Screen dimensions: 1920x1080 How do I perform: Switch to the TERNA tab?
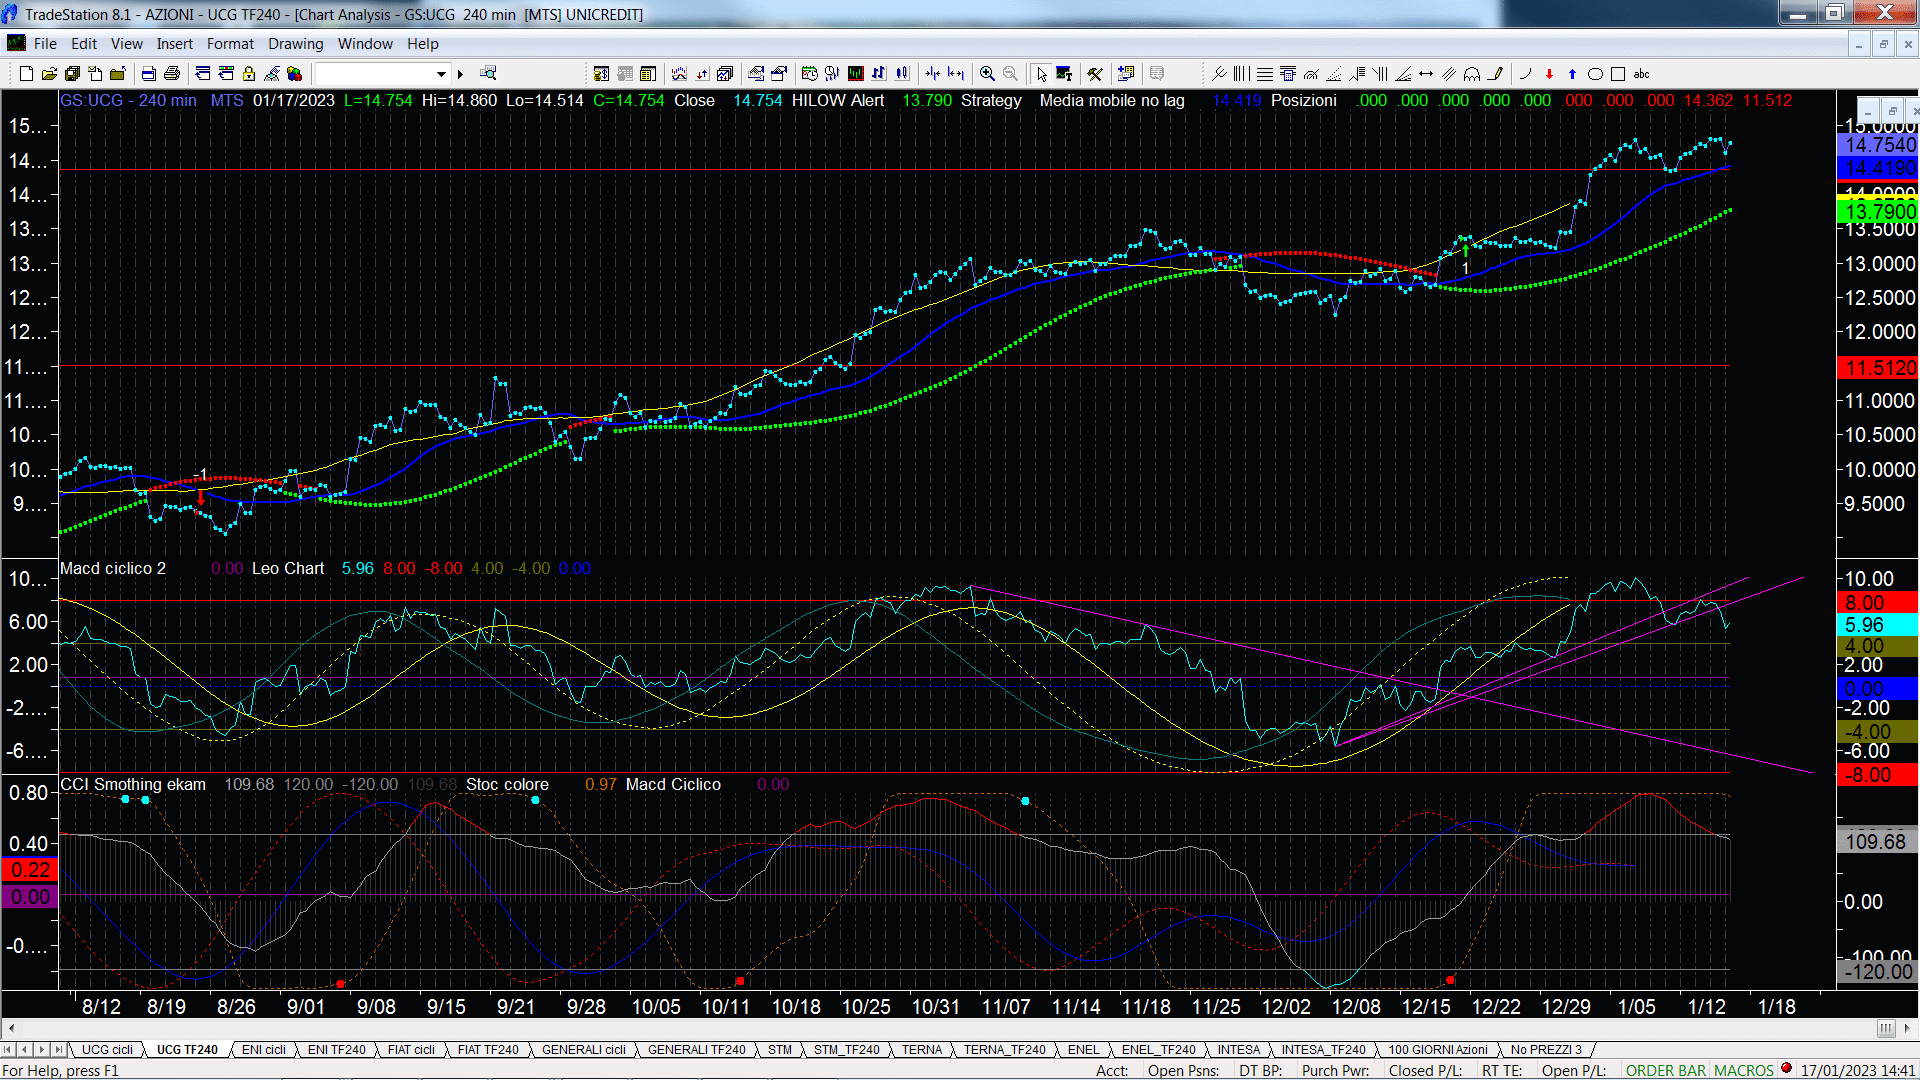click(x=922, y=1050)
